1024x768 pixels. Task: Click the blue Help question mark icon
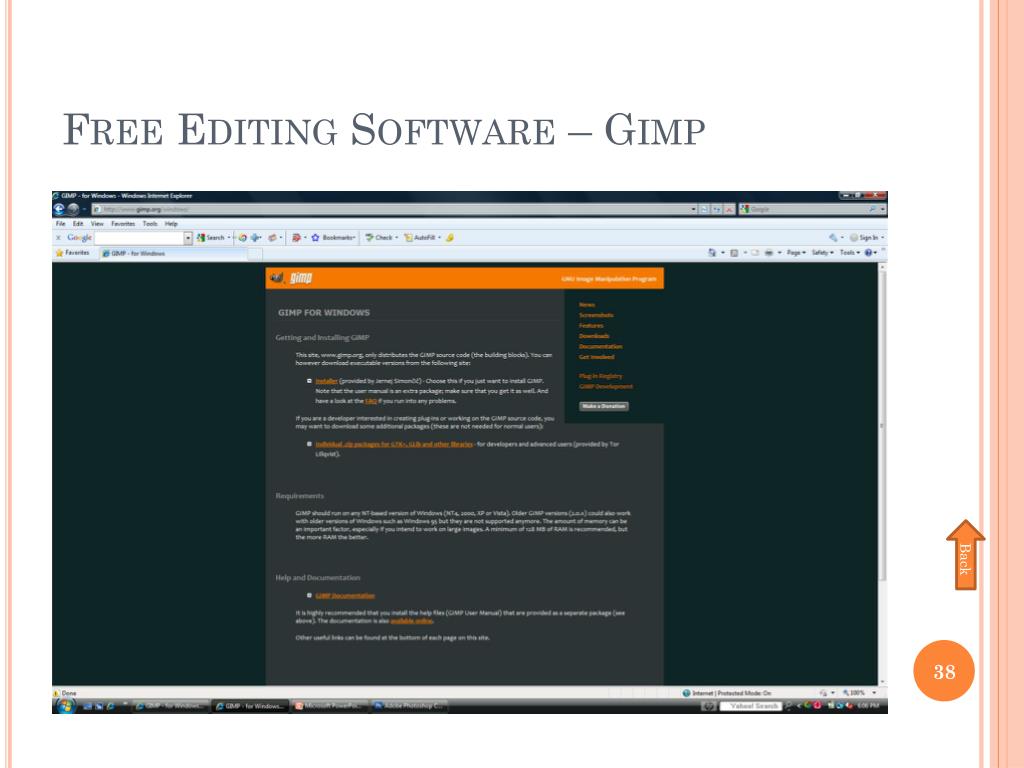[869, 253]
